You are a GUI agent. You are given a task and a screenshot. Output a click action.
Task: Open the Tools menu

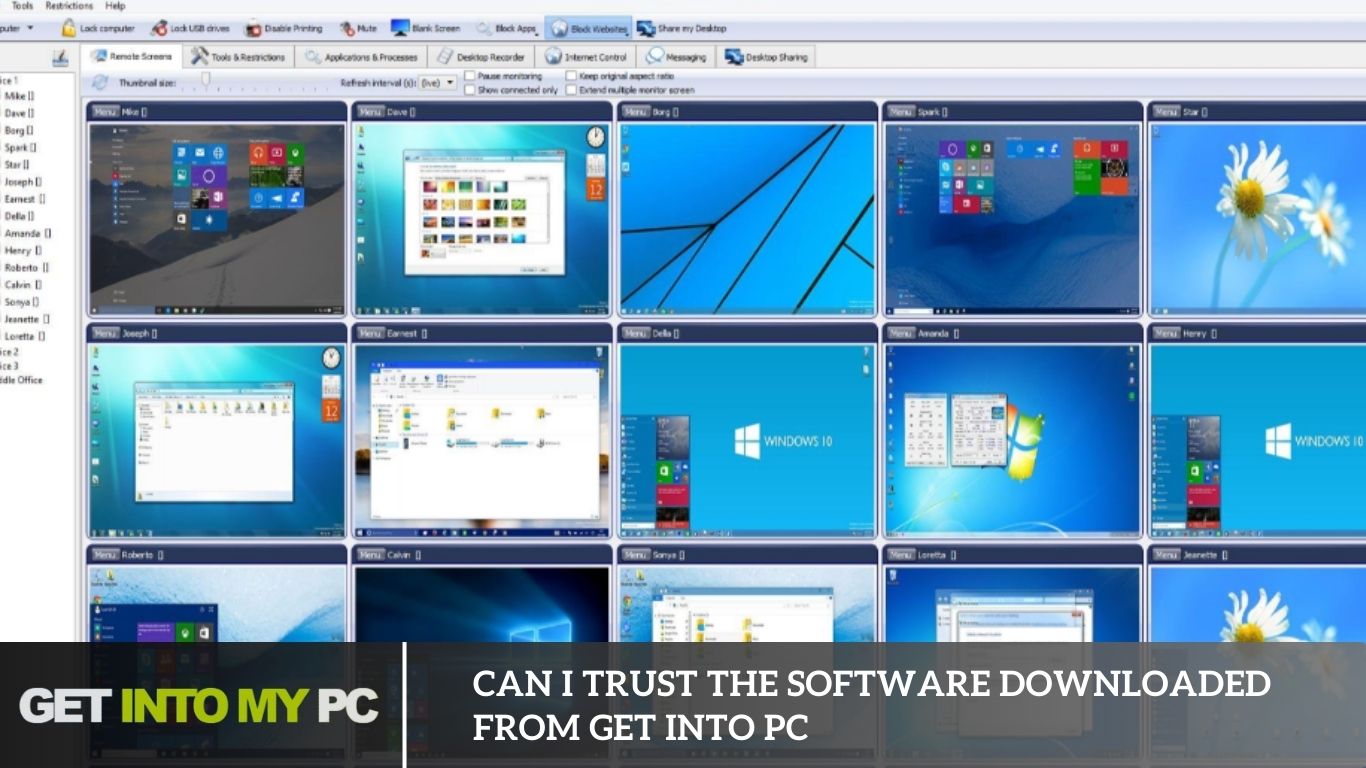point(22,6)
